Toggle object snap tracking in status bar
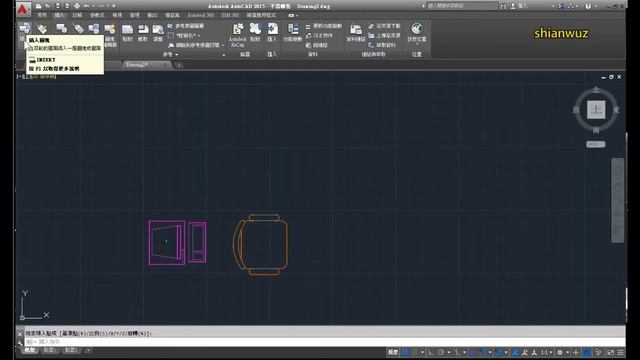The width and height of the screenshot is (640, 360). click(473, 352)
